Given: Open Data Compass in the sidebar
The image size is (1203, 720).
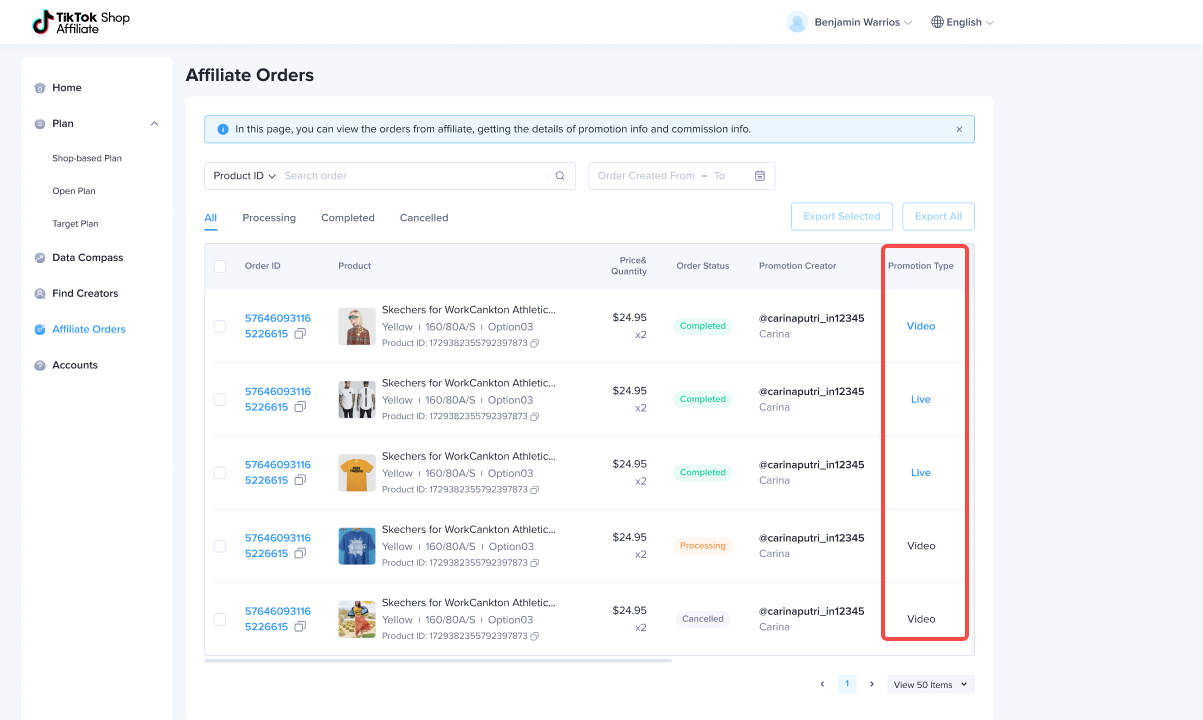Looking at the screenshot, I should (x=87, y=258).
